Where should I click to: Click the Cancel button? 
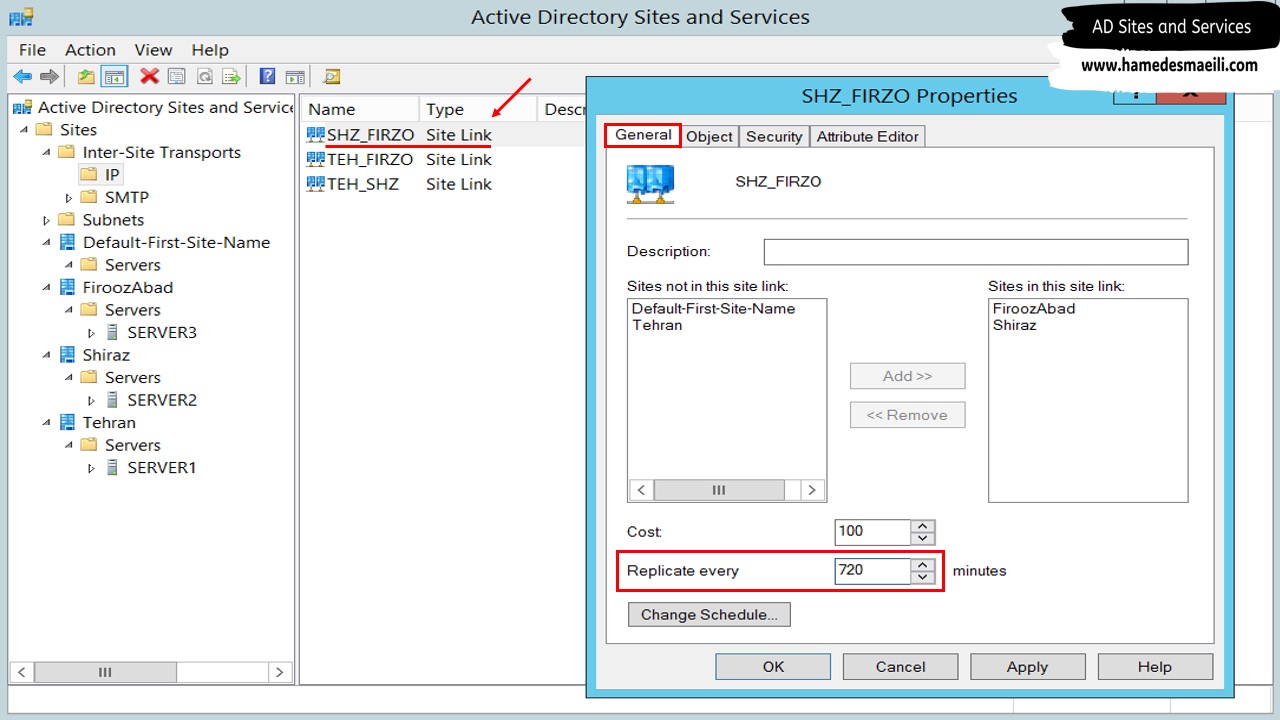point(900,666)
